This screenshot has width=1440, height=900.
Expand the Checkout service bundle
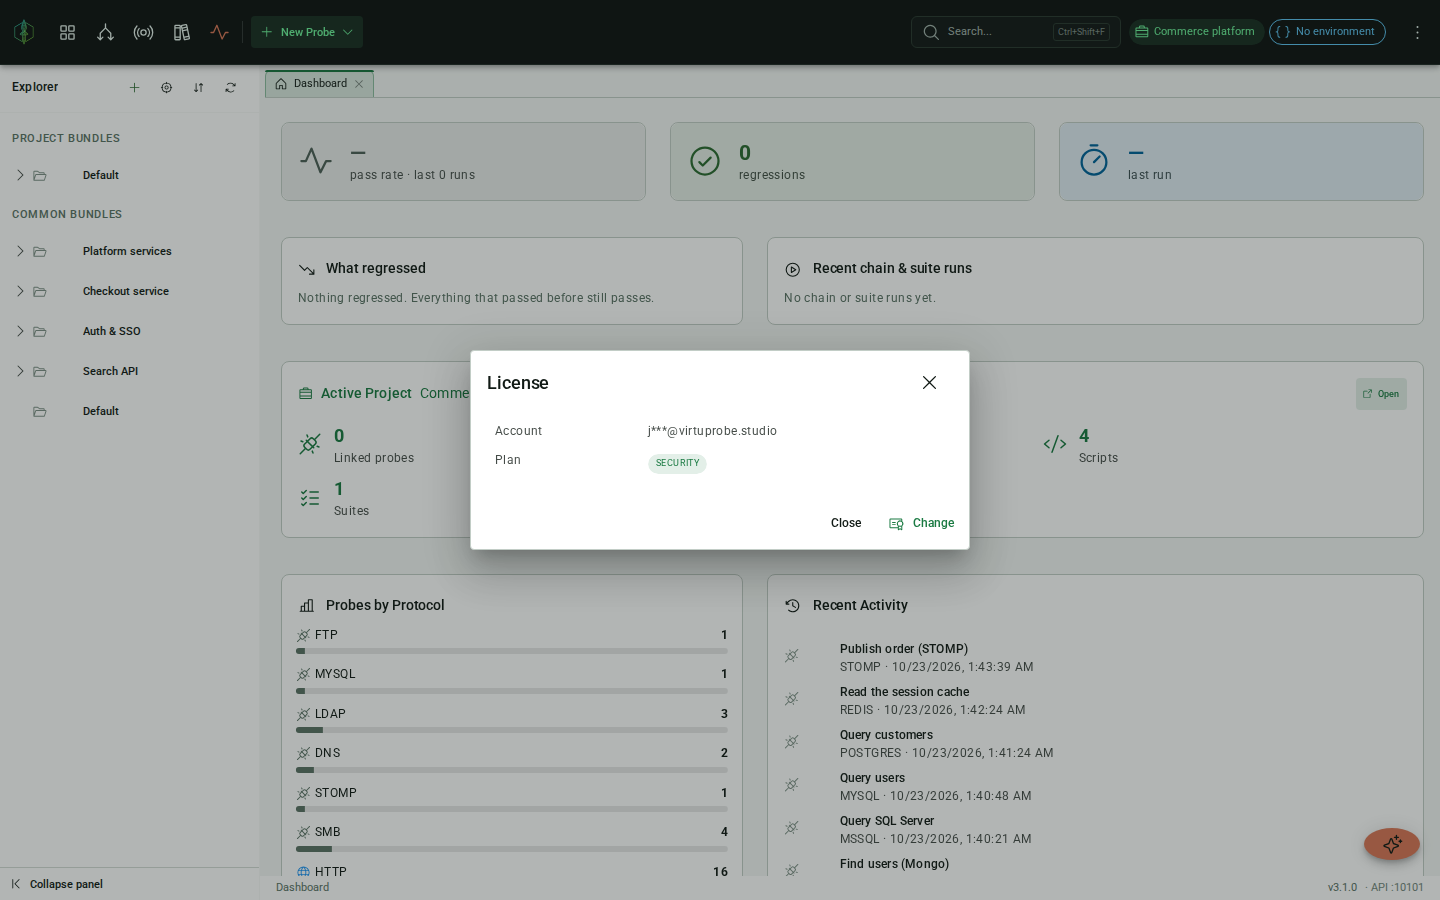click(x=20, y=291)
